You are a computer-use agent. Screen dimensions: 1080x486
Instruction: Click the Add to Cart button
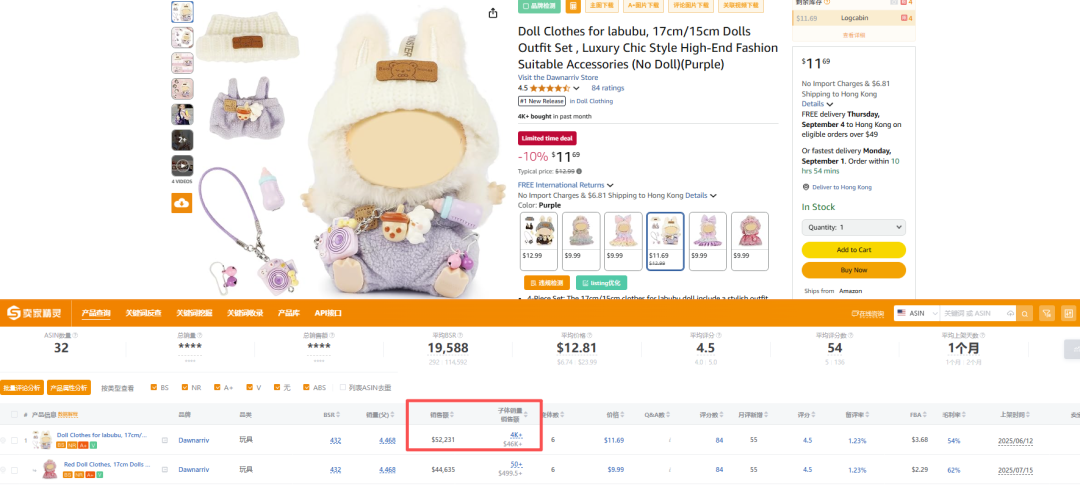point(853,250)
